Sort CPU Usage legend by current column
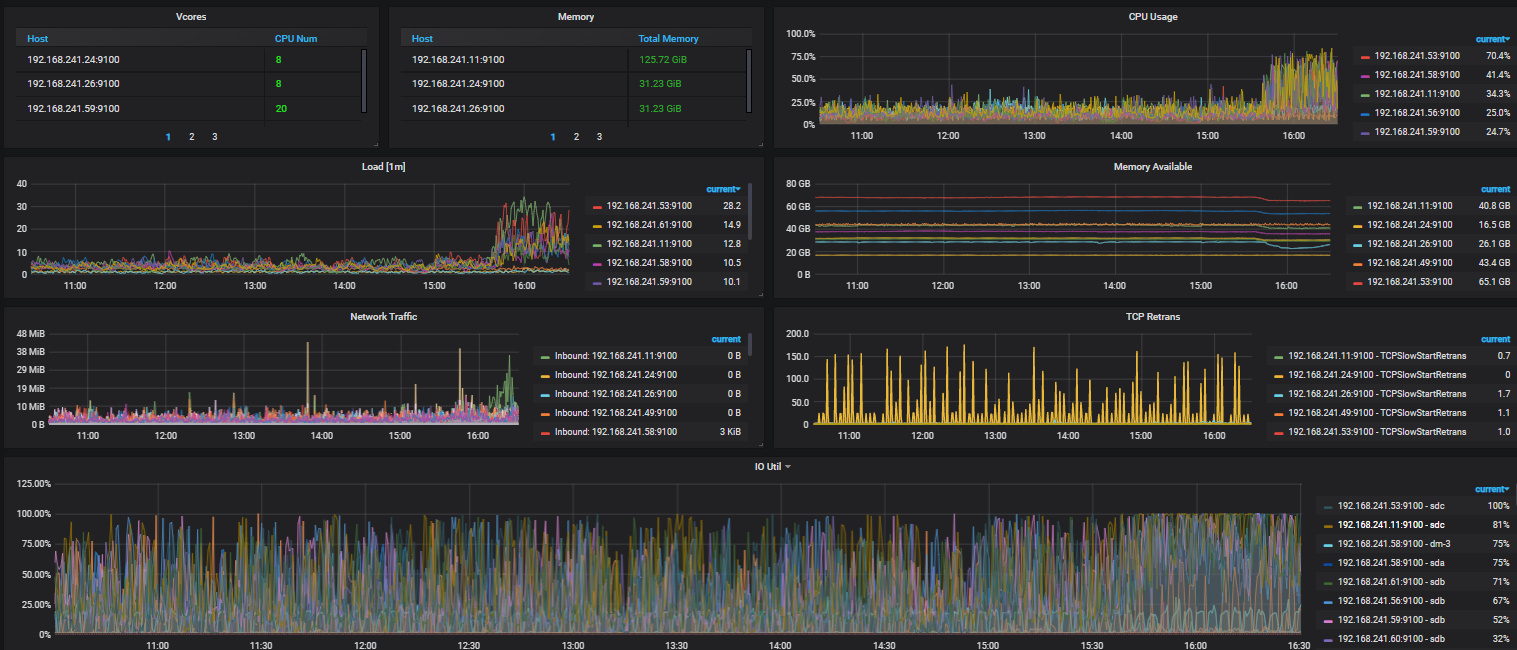The width and height of the screenshot is (1517, 650). point(1492,39)
